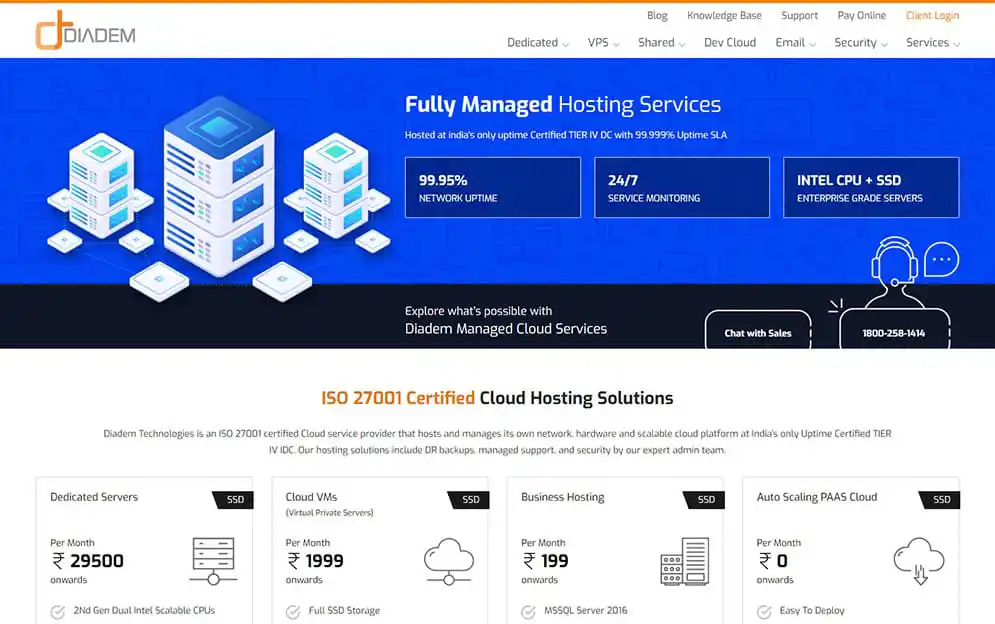995x624 pixels.
Task: Open the Blog link
Action: (657, 15)
